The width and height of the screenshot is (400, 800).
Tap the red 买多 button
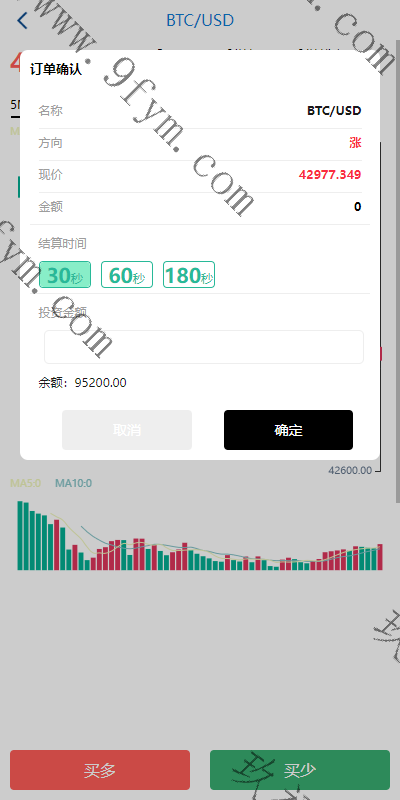click(x=100, y=770)
